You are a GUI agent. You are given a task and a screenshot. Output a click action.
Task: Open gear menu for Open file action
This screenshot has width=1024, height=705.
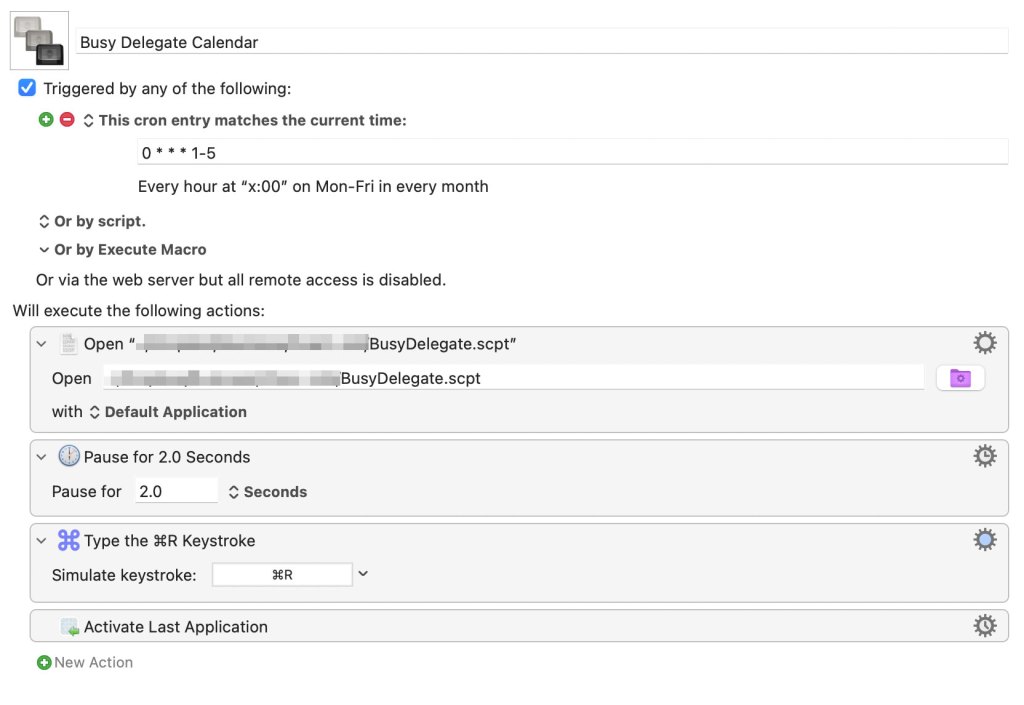985,344
